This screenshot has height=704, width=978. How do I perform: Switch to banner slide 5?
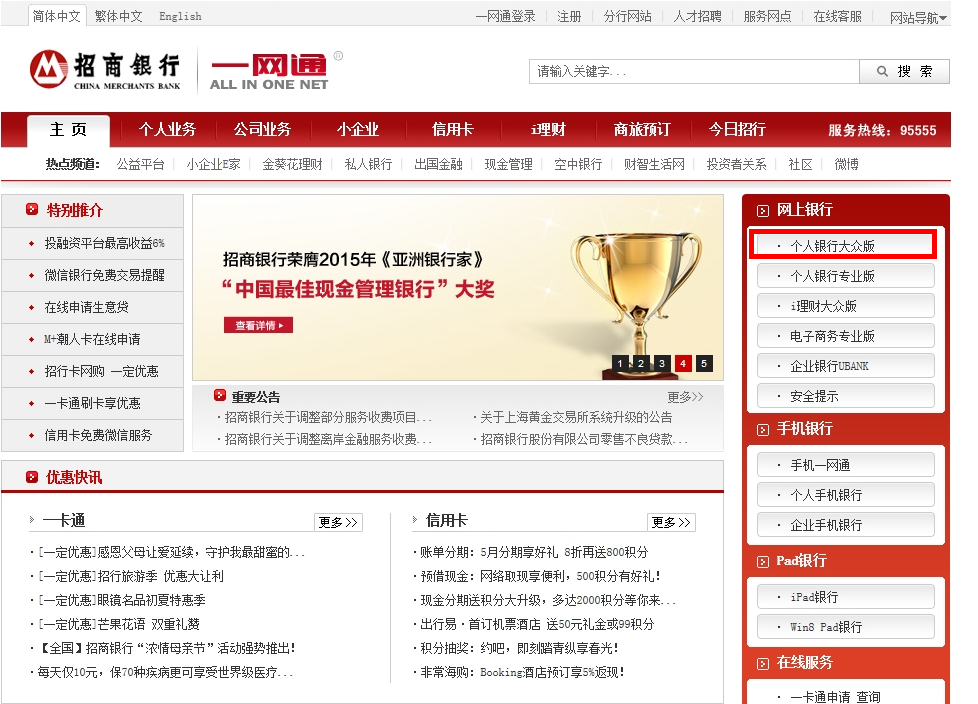click(x=704, y=363)
